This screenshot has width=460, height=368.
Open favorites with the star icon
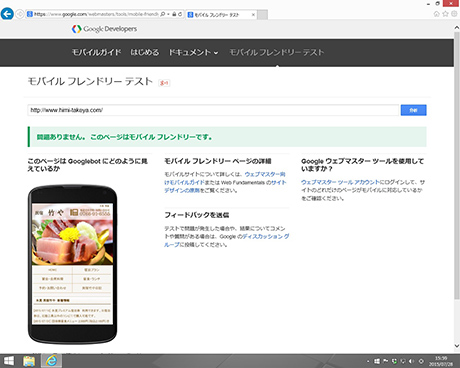tap(445, 14)
